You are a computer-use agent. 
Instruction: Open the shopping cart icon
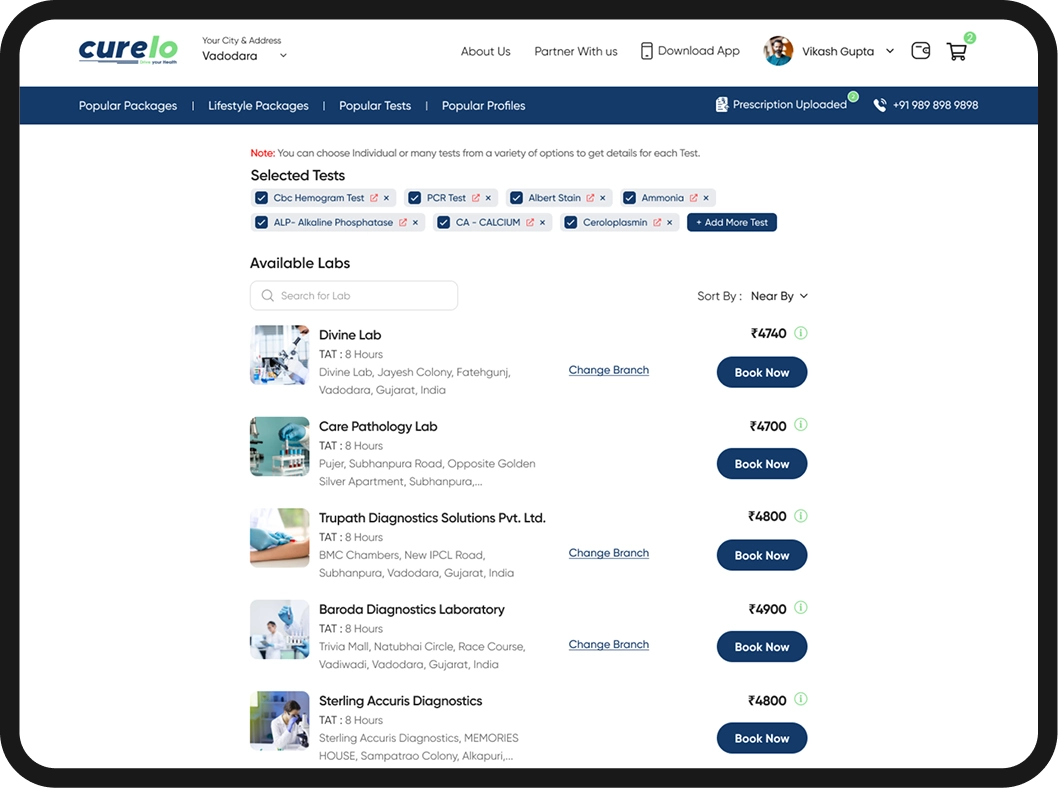click(x=957, y=52)
